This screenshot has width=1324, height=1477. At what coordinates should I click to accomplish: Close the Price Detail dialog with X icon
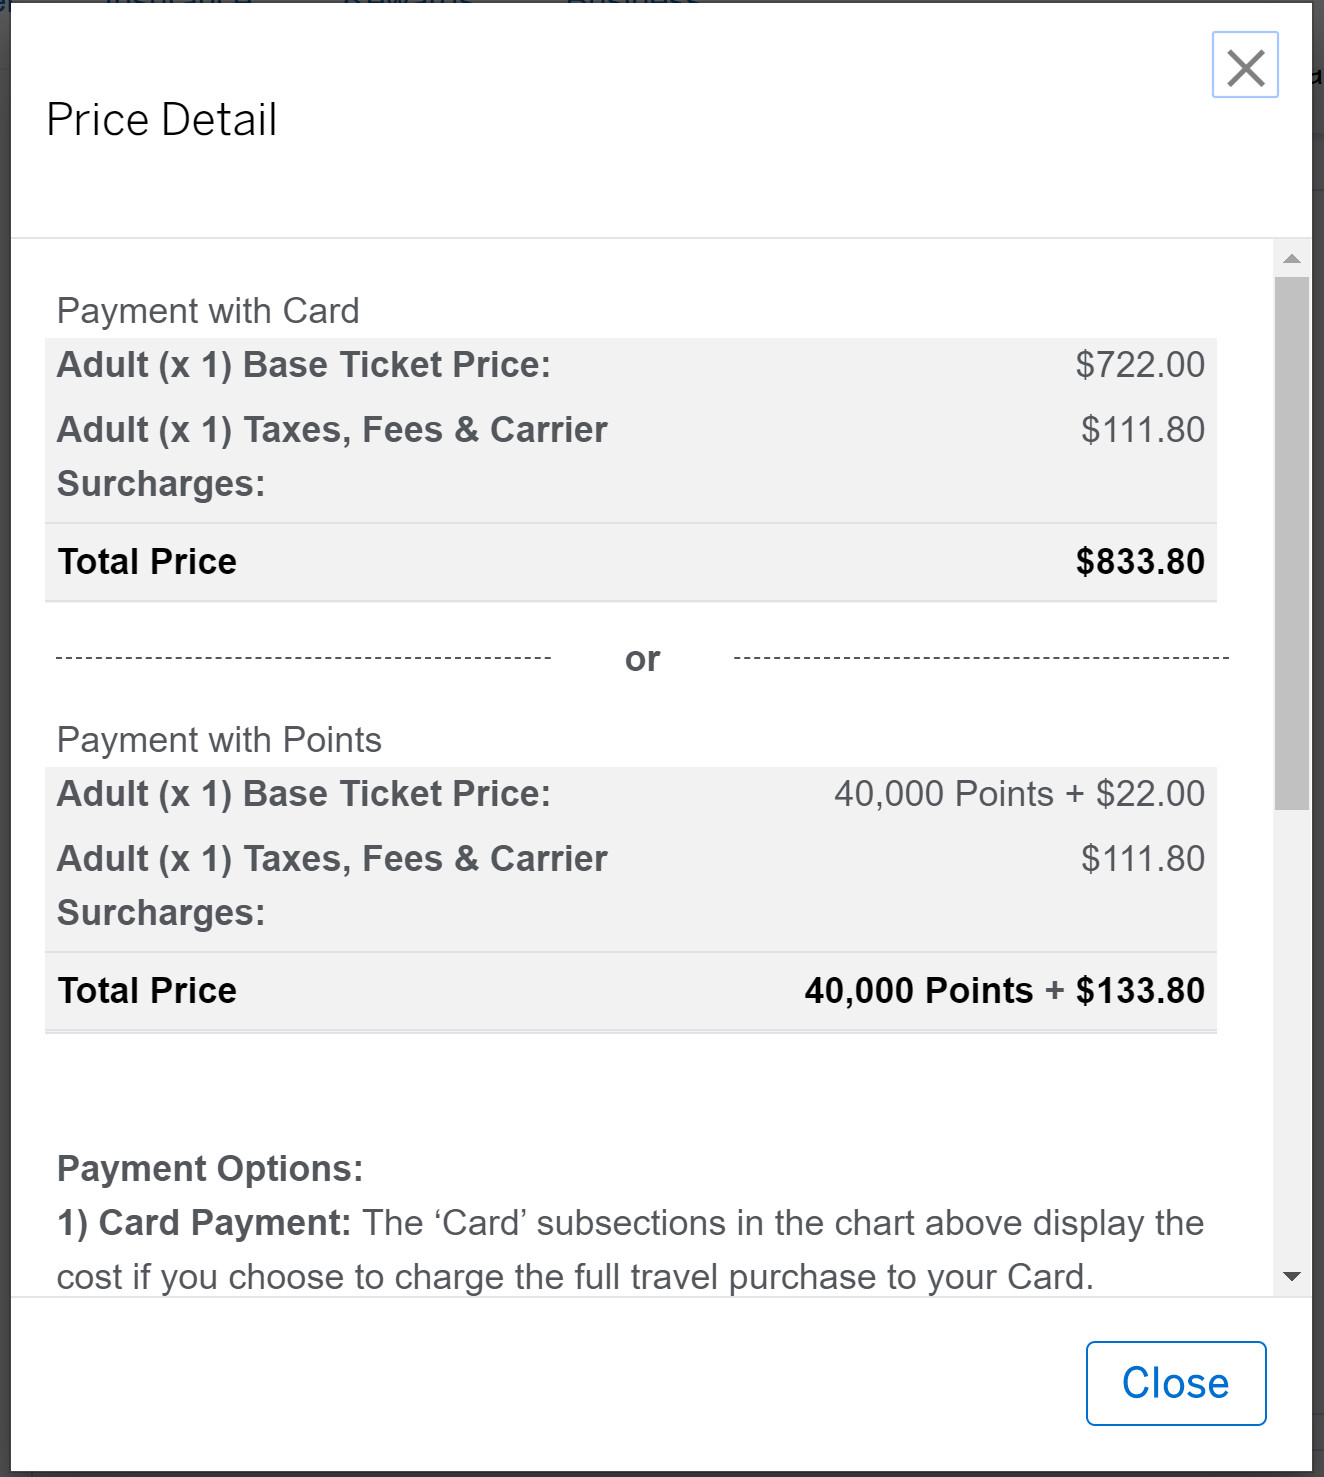pos(1245,66)
